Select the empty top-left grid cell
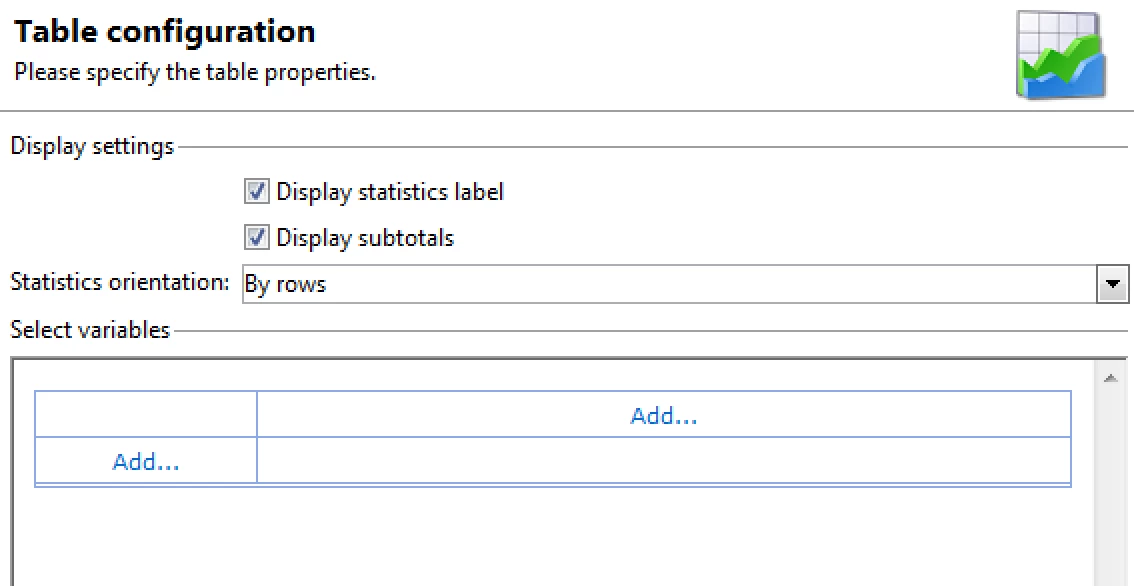Screen dimensions: 1134x586 coord(146,415)
